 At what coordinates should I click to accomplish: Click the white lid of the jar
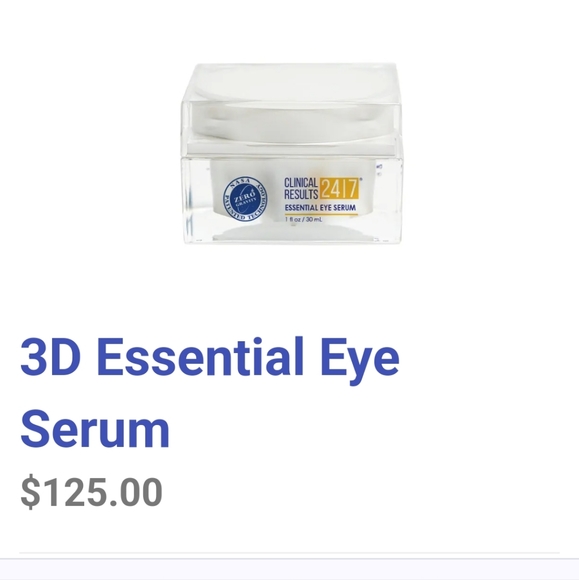click(x=292, y=107)
